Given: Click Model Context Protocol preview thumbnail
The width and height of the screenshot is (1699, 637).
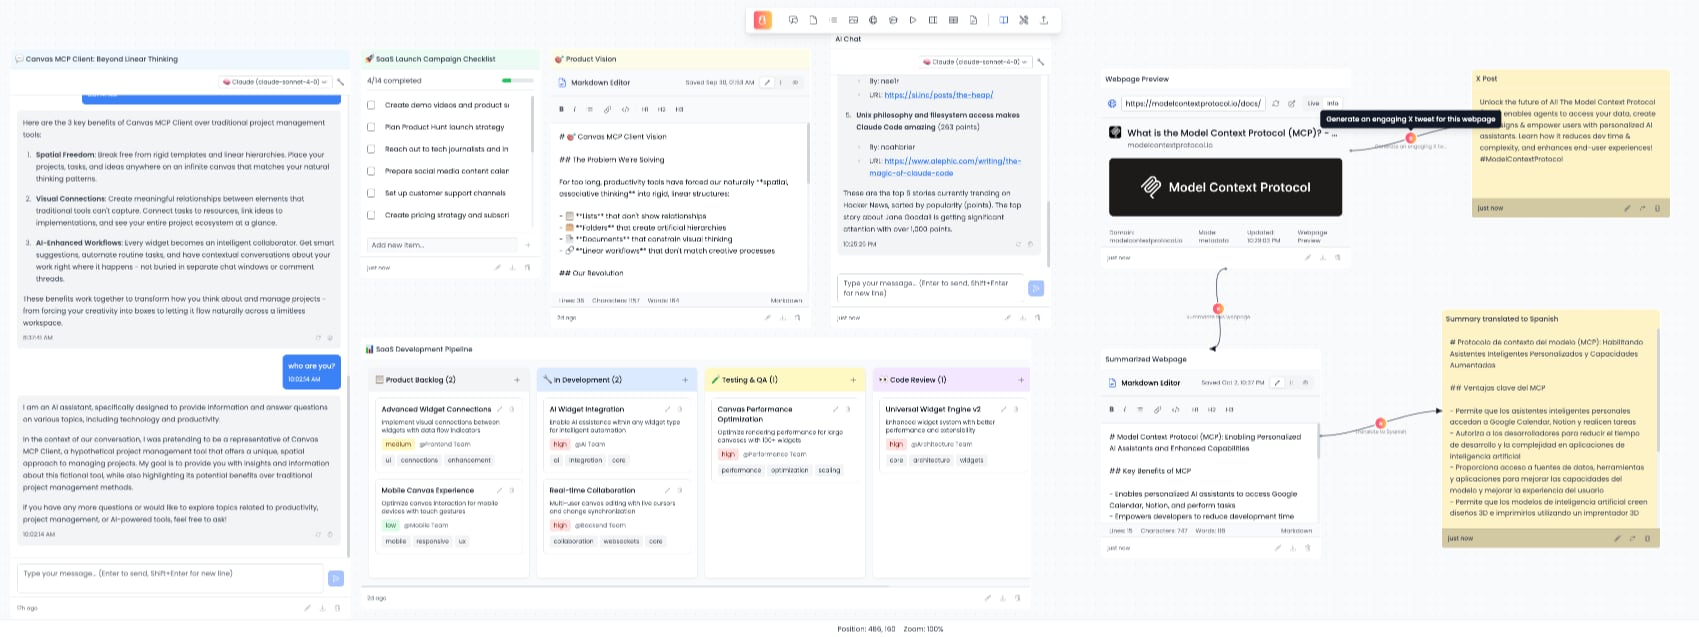Looking at the screenshot, I should click(1225, 187).
